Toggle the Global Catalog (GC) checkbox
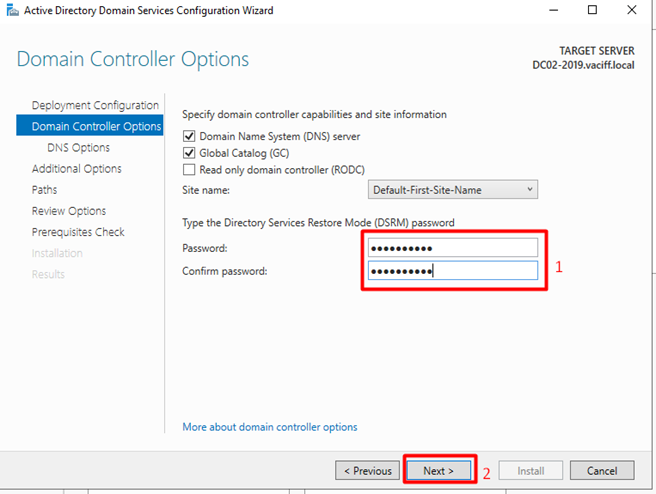The height and width of the screenshot is (494, 656). click(x=189, y=153)
